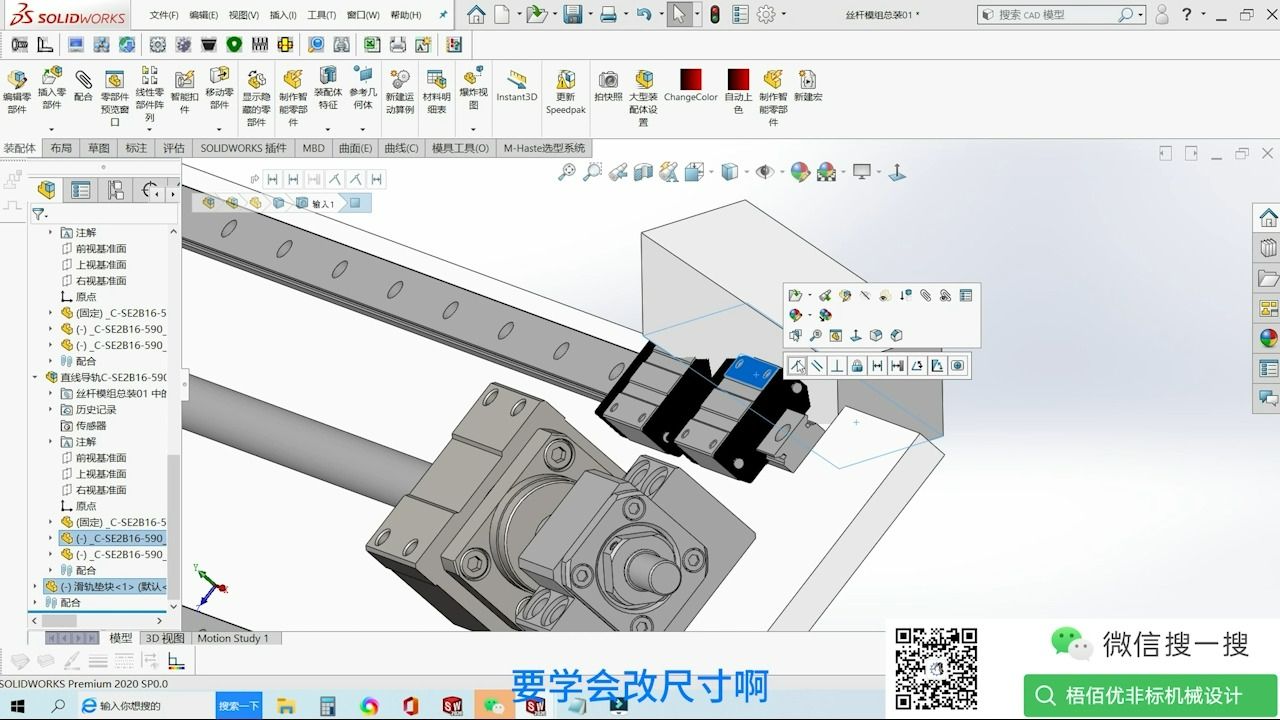Click the 自动上色 red swatch tool
The width and height of the screenshot is (1280, 720).
pos(738,91)
